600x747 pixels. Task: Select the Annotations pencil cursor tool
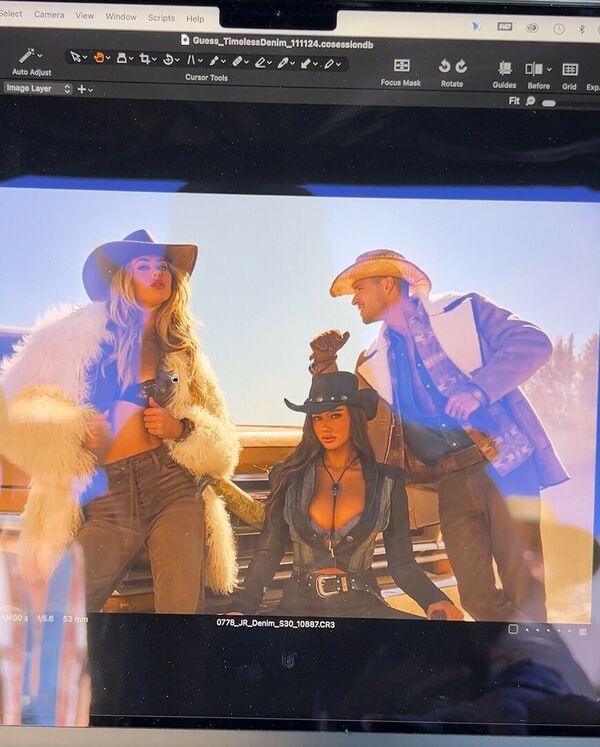[x=329, y=63]
